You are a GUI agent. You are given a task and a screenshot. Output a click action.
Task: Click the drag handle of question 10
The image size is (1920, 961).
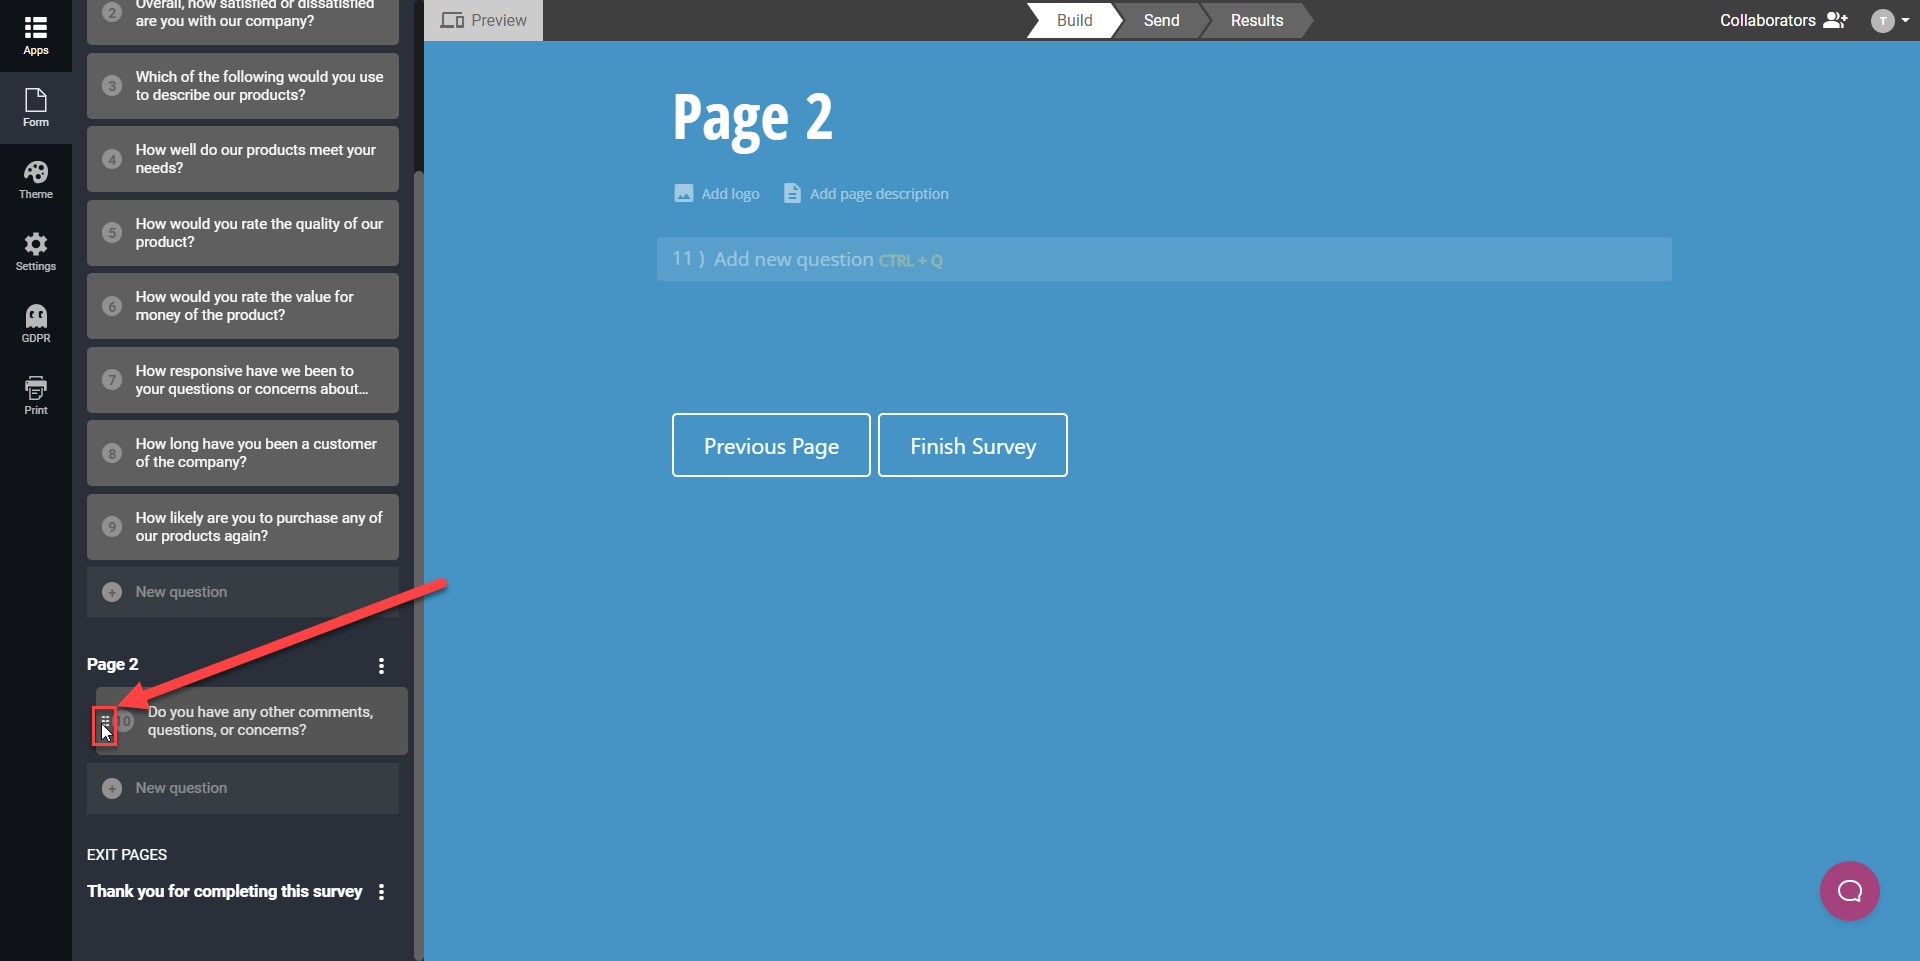coord(105,720)
